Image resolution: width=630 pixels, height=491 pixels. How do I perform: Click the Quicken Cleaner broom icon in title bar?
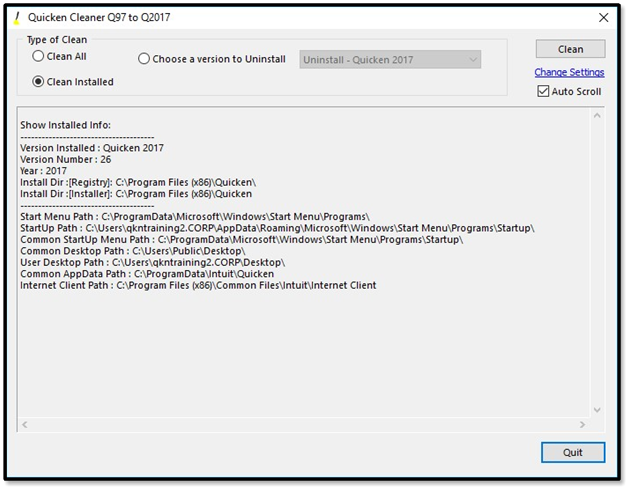[14, 18]
